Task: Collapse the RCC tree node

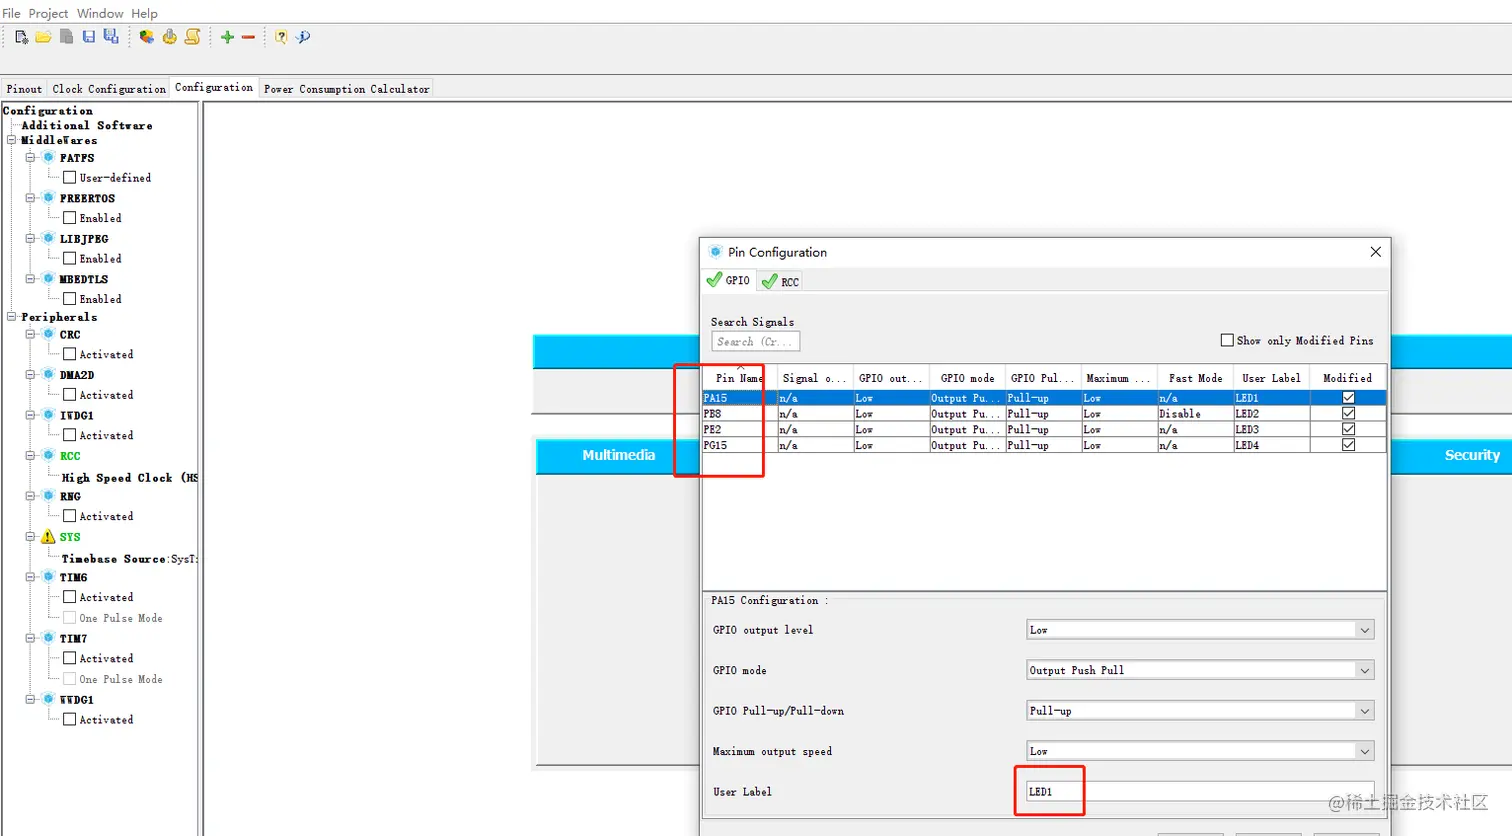Action: [x=30, y=456]
